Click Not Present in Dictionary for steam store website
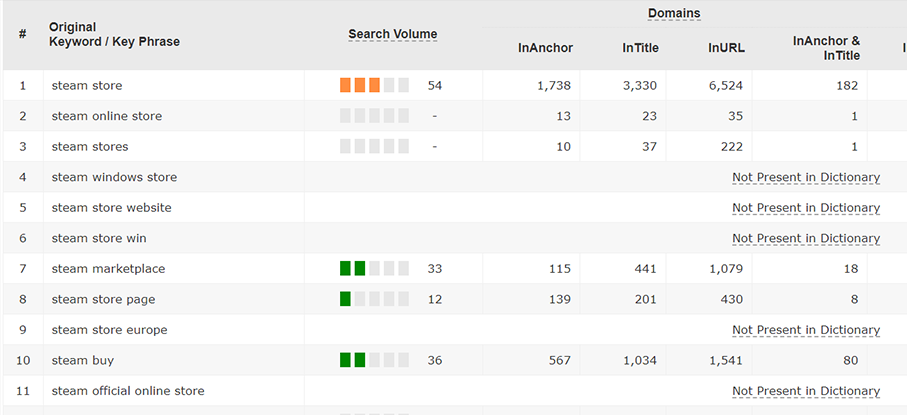Image resolution: width=907 pixels, height=415 pixels. pos(805,208)
